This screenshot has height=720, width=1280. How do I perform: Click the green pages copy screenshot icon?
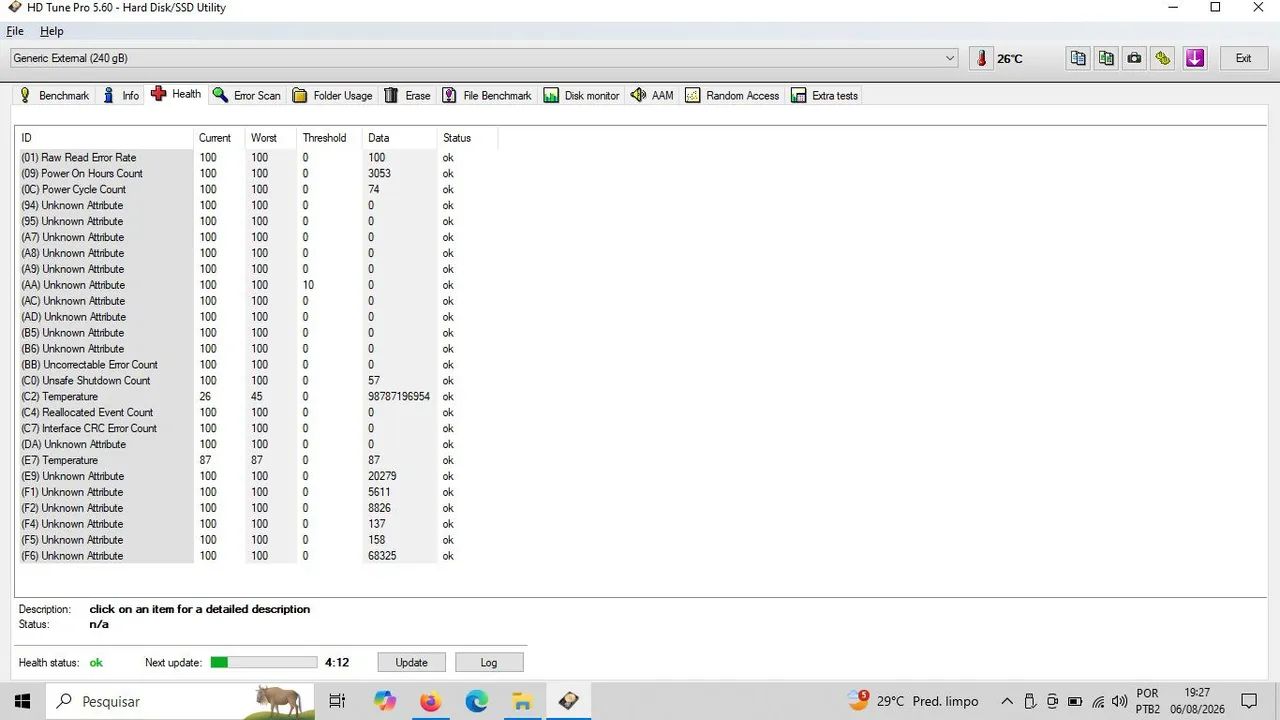[1106, 58]
